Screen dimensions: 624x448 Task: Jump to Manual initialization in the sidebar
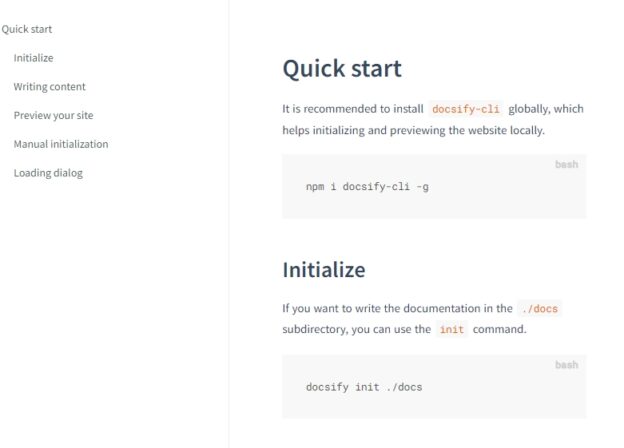pyautogui.click(x=61, y=144)
